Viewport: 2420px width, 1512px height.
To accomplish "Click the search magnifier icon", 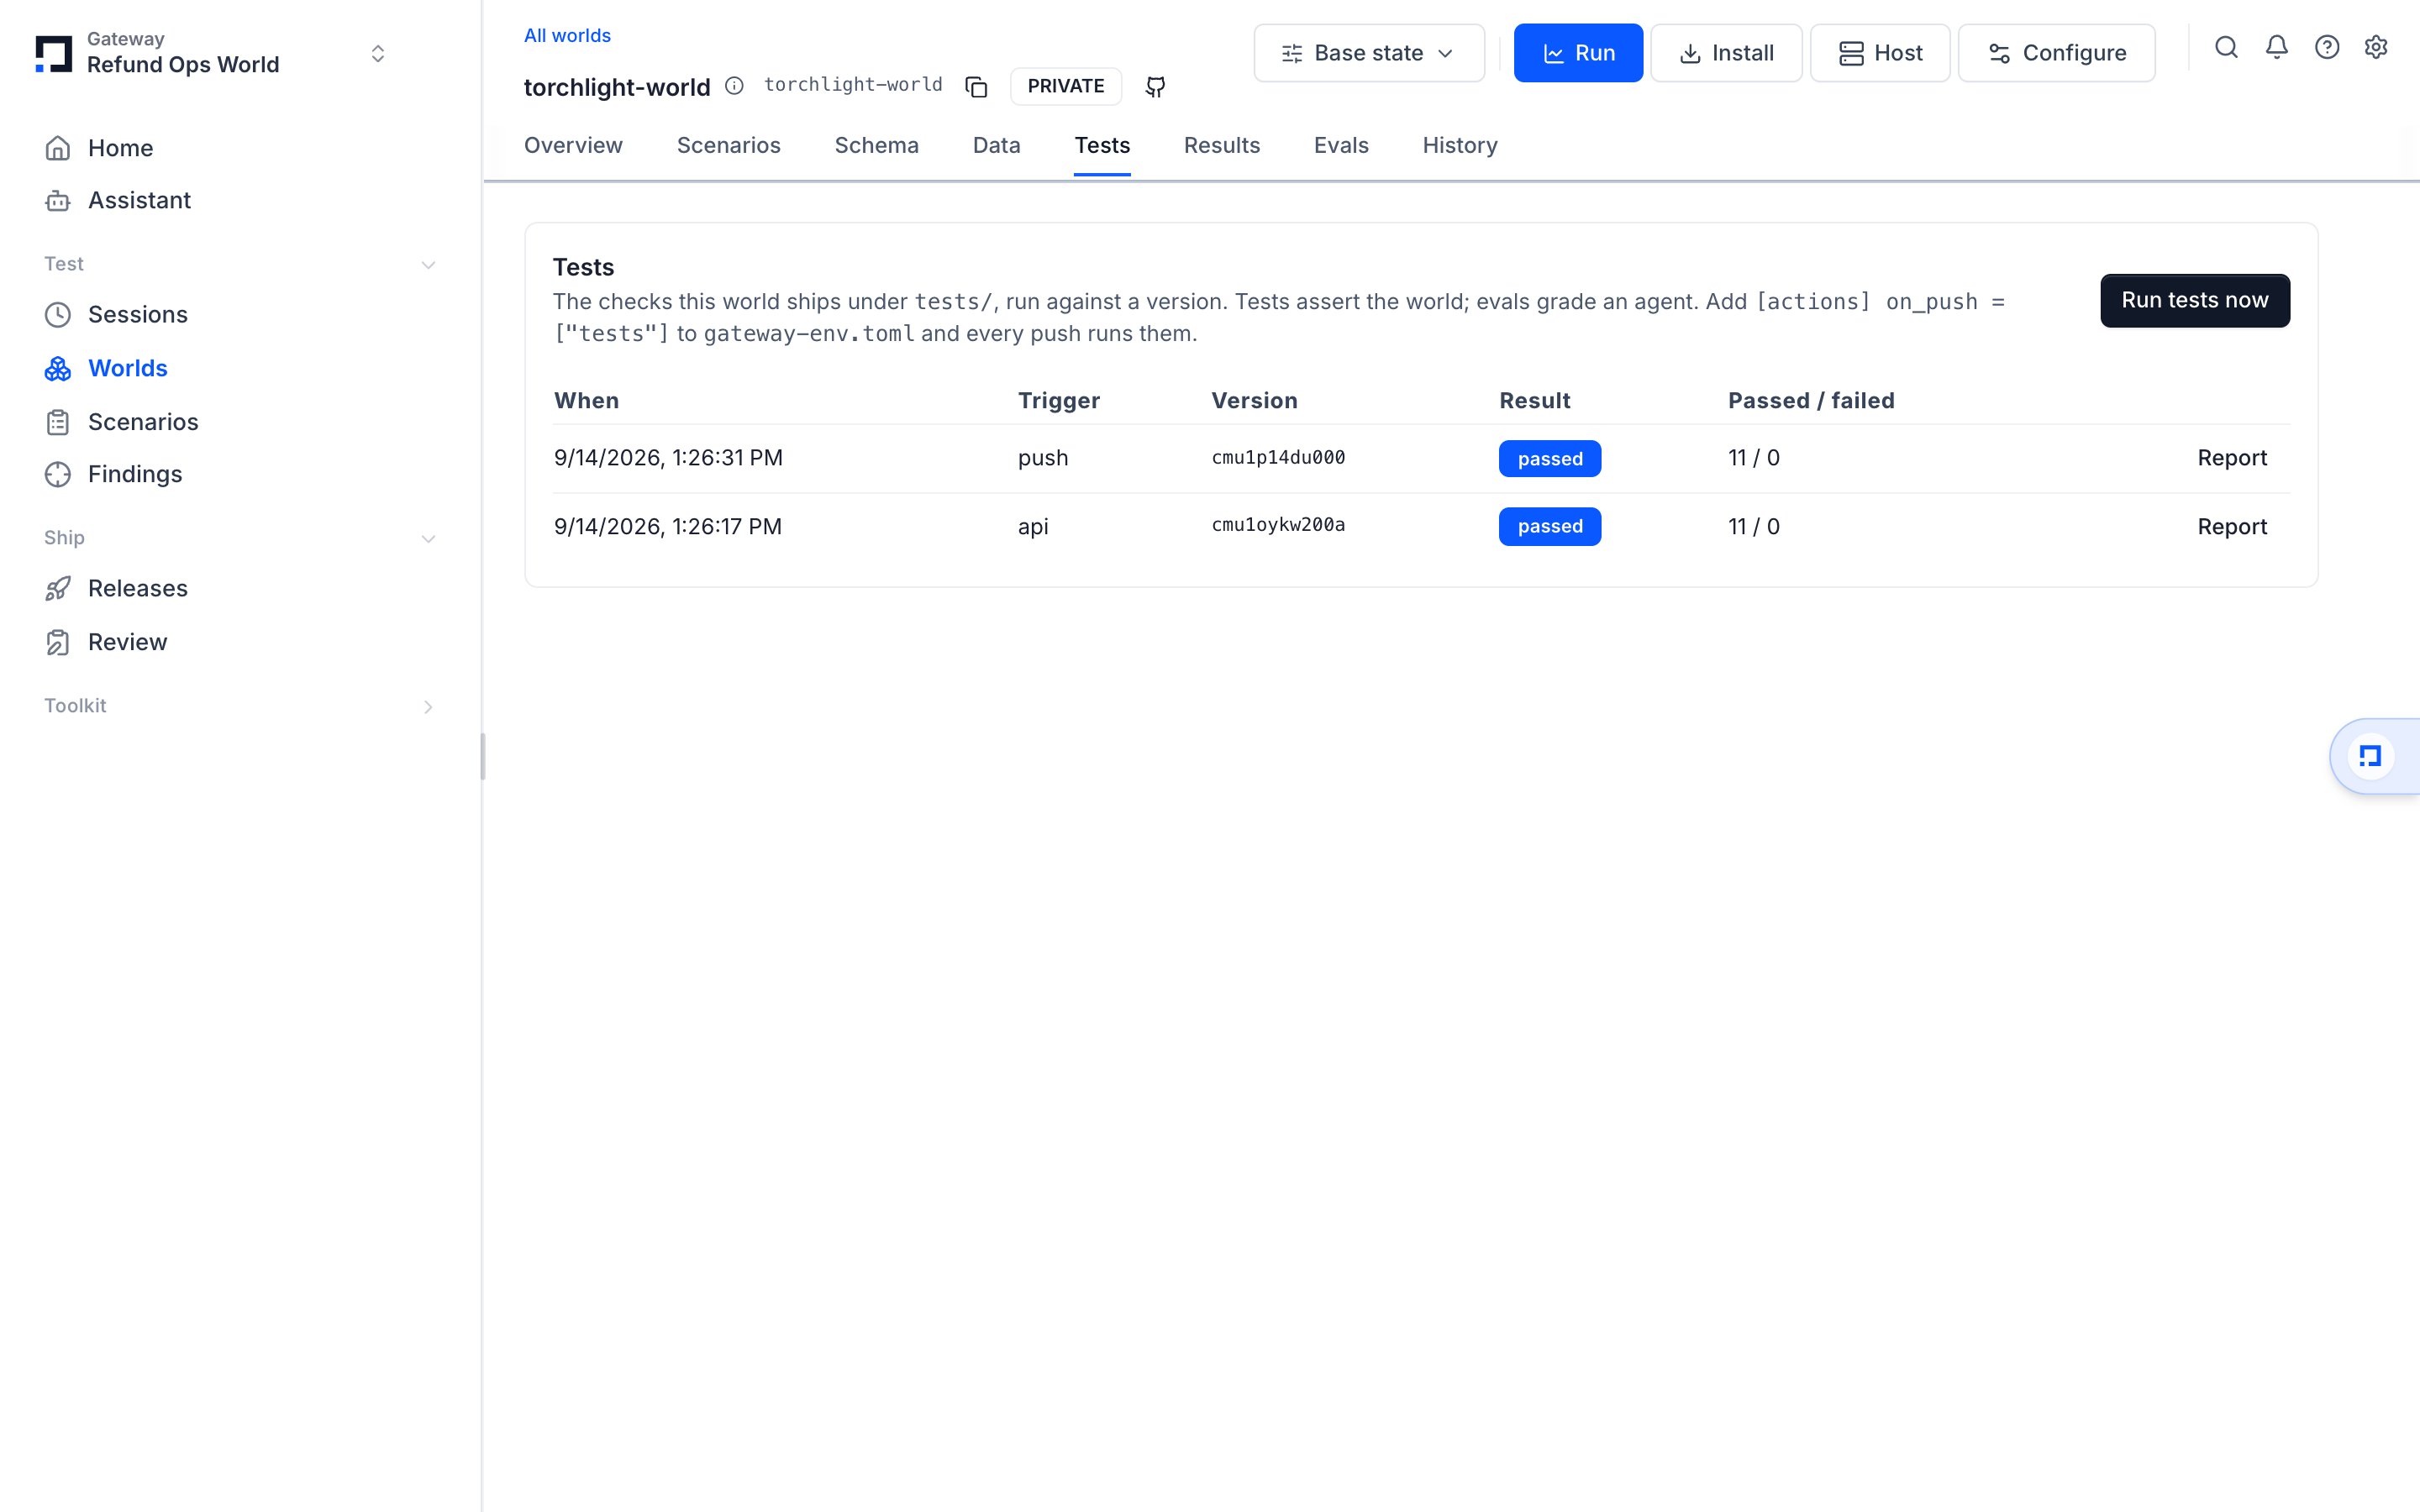I will [2226, 47].
